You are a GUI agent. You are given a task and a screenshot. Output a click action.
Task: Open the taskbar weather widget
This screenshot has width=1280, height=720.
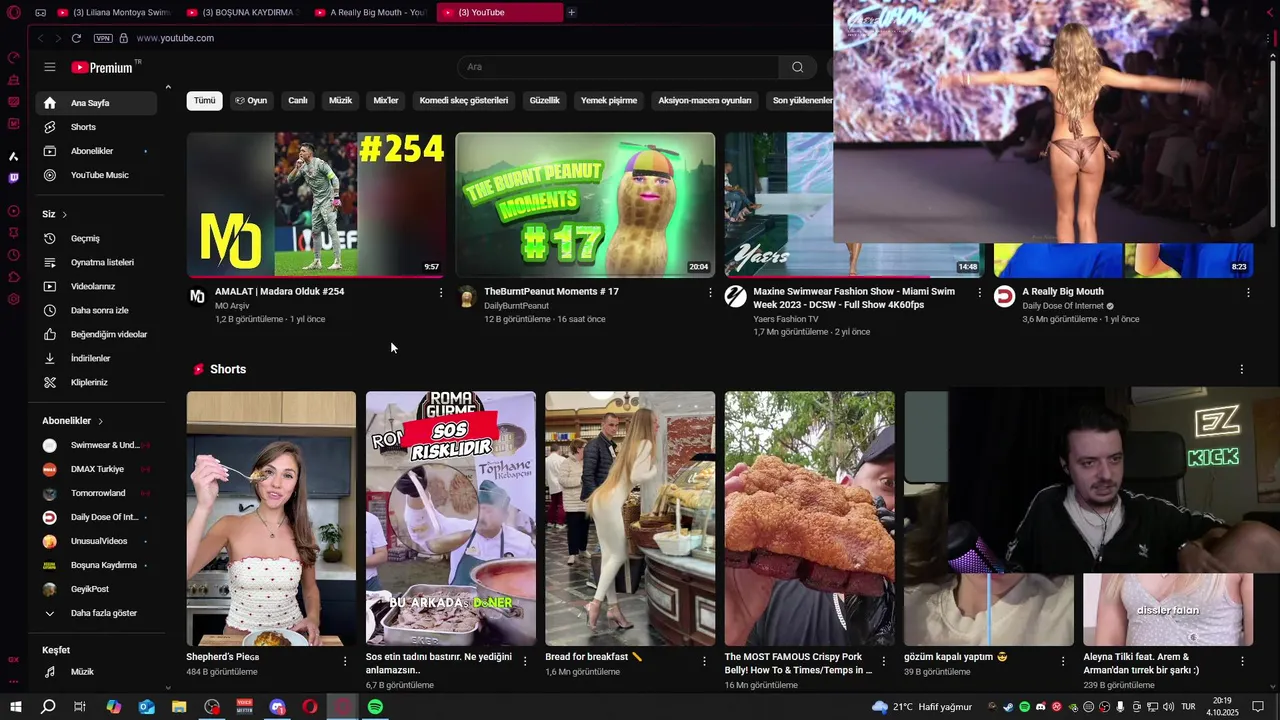[x=921, y=707]
